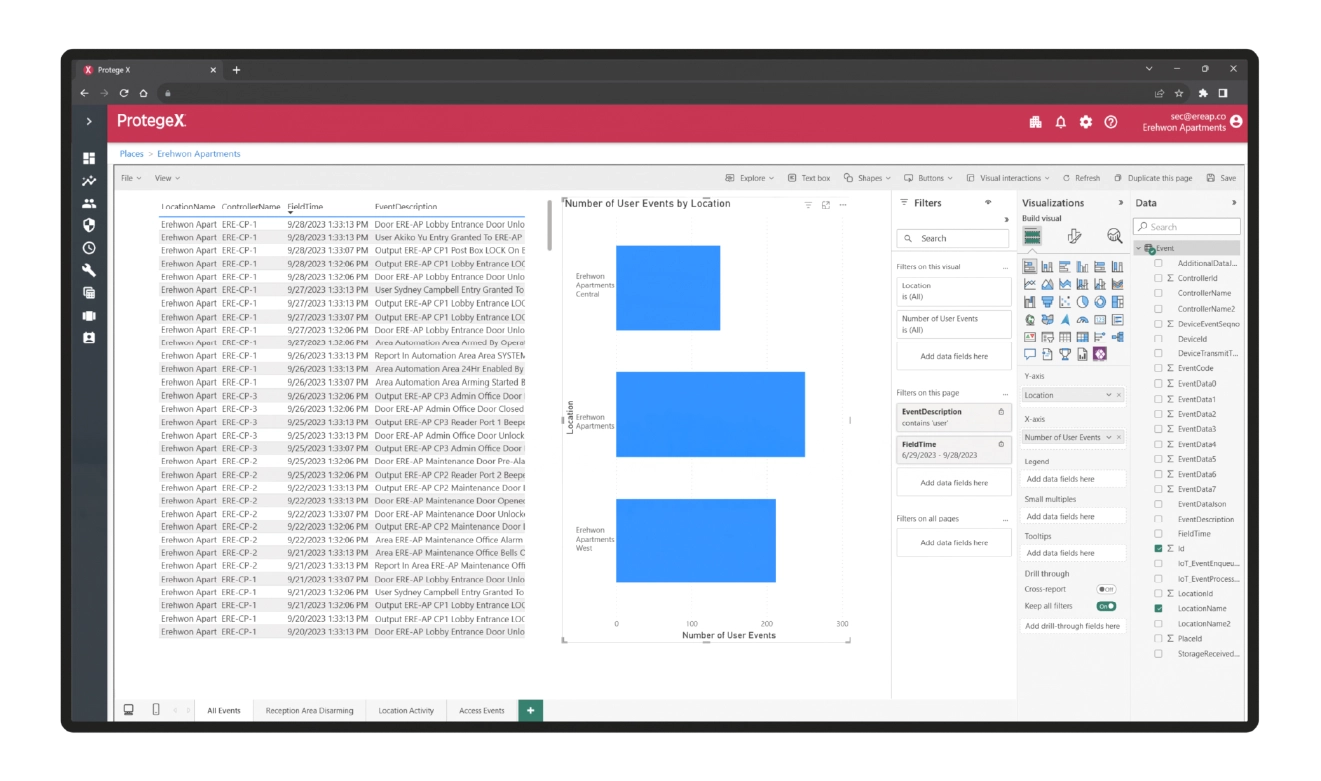
Task: Open the Visual interactions dropdown
Action: (1008, 178)
